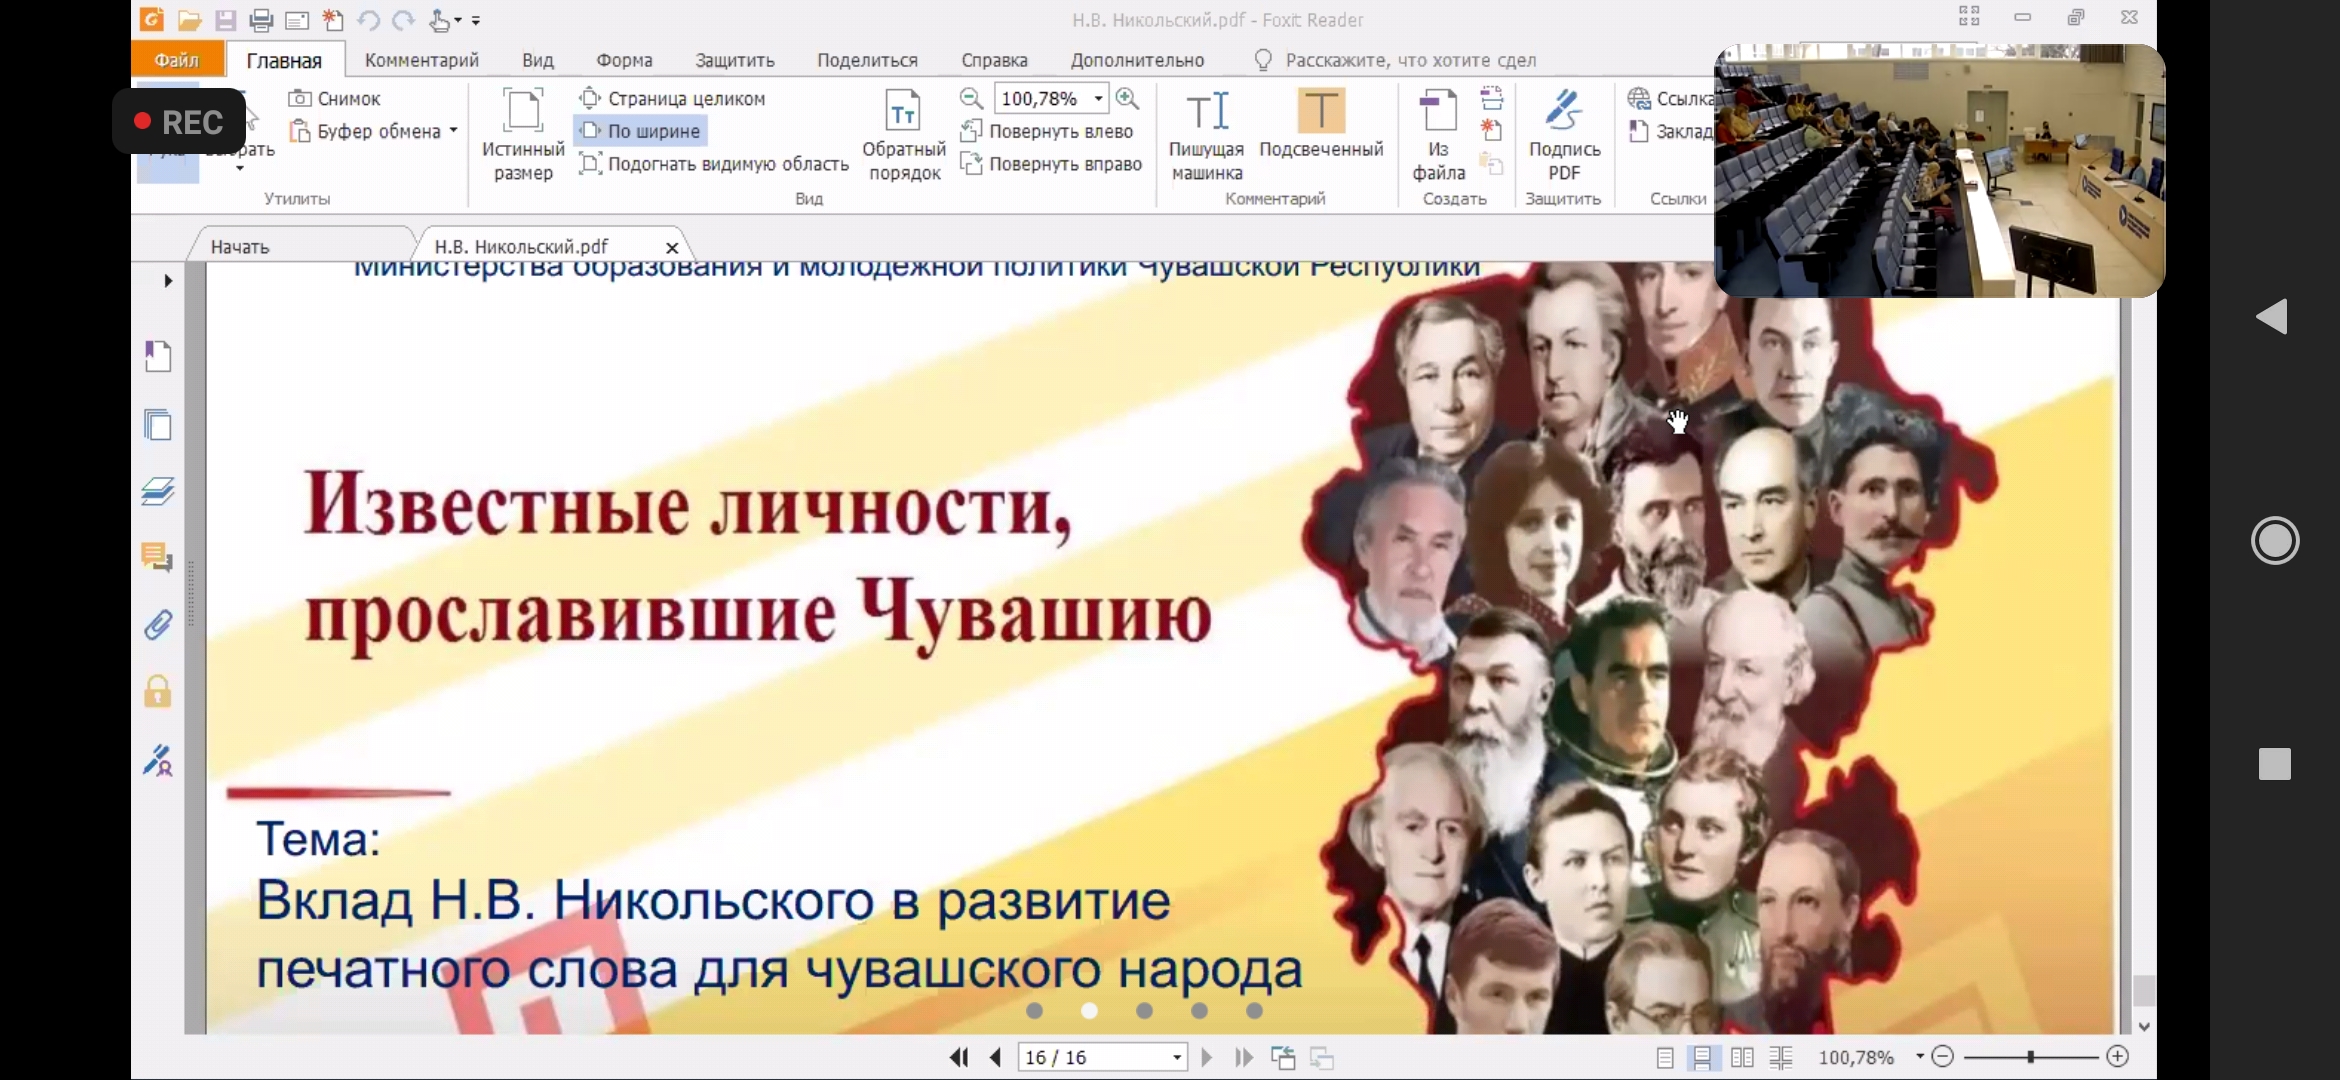Screen dimensions: 2340x1080
Task: Click status bar zoom out minus button
Action: [x=1943, y=1057]
